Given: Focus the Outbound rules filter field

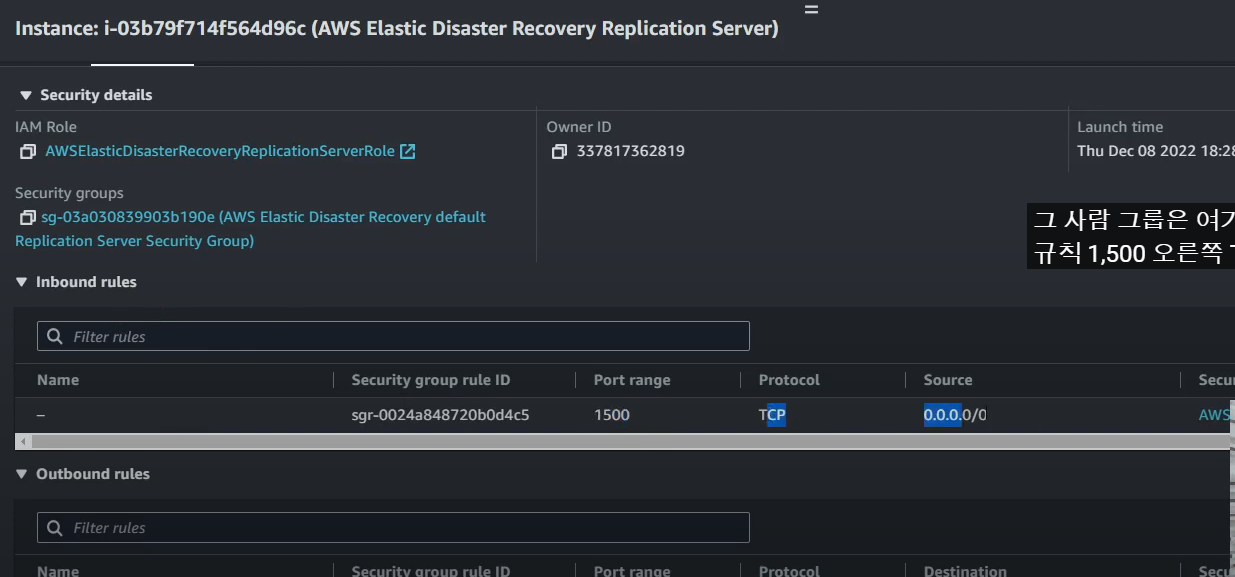Looking at the screenshot, I should [393, 527].
